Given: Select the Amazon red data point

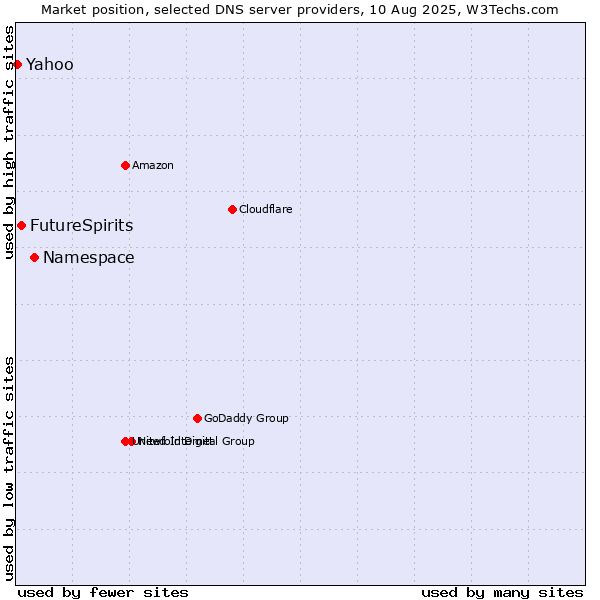Looking at the screenshot, I should tap(125, 165).
